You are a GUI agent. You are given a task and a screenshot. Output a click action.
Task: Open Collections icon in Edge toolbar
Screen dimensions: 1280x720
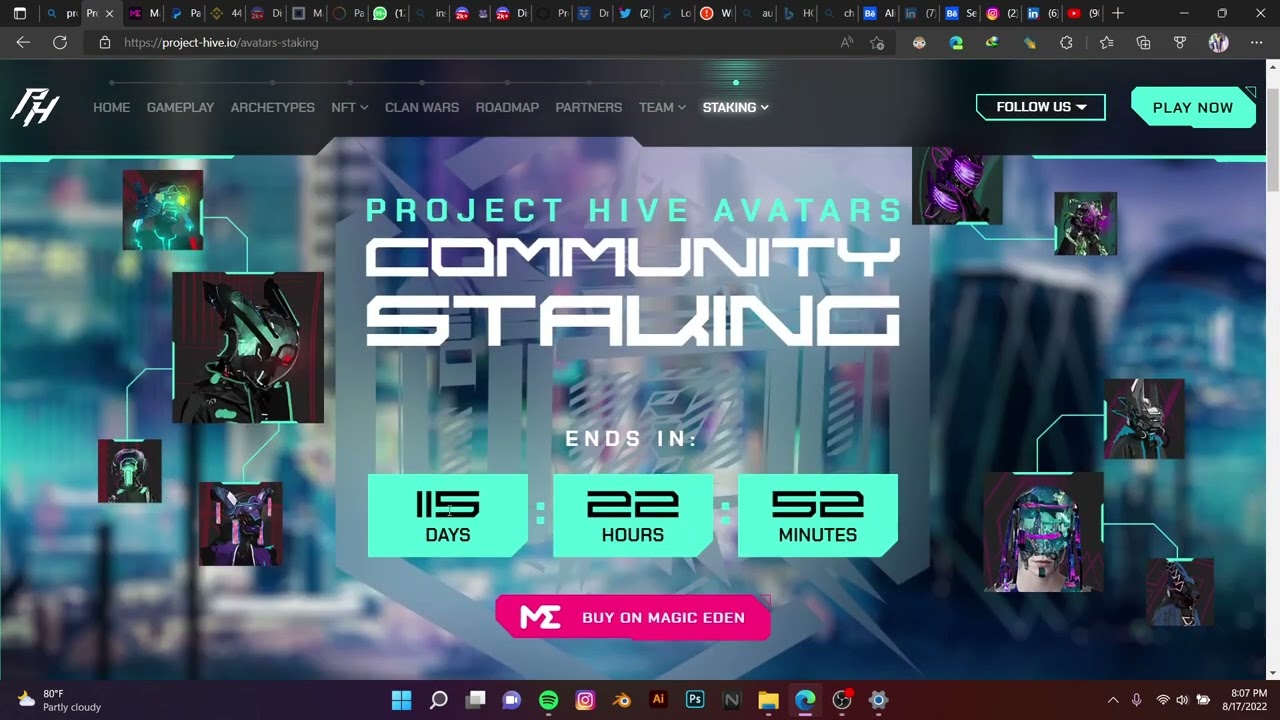point(1143,43)
